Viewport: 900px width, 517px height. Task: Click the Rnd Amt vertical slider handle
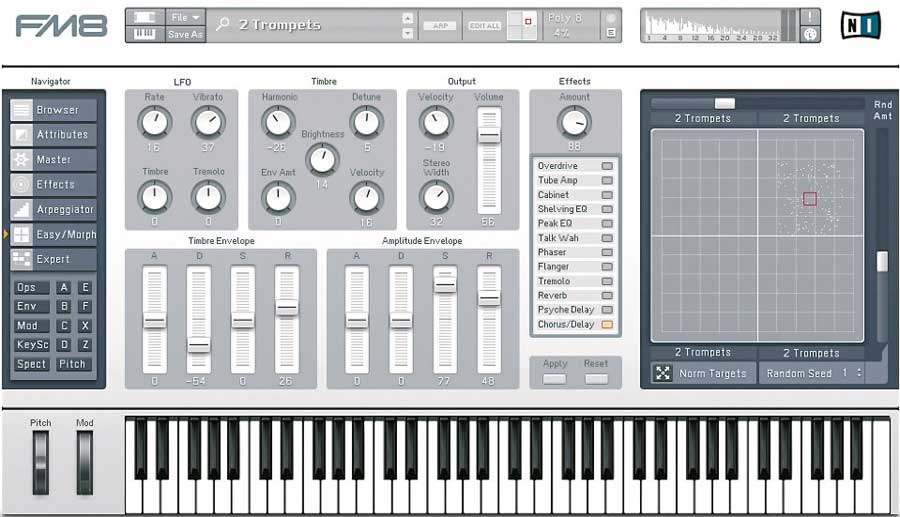click(x=882, y=261)
